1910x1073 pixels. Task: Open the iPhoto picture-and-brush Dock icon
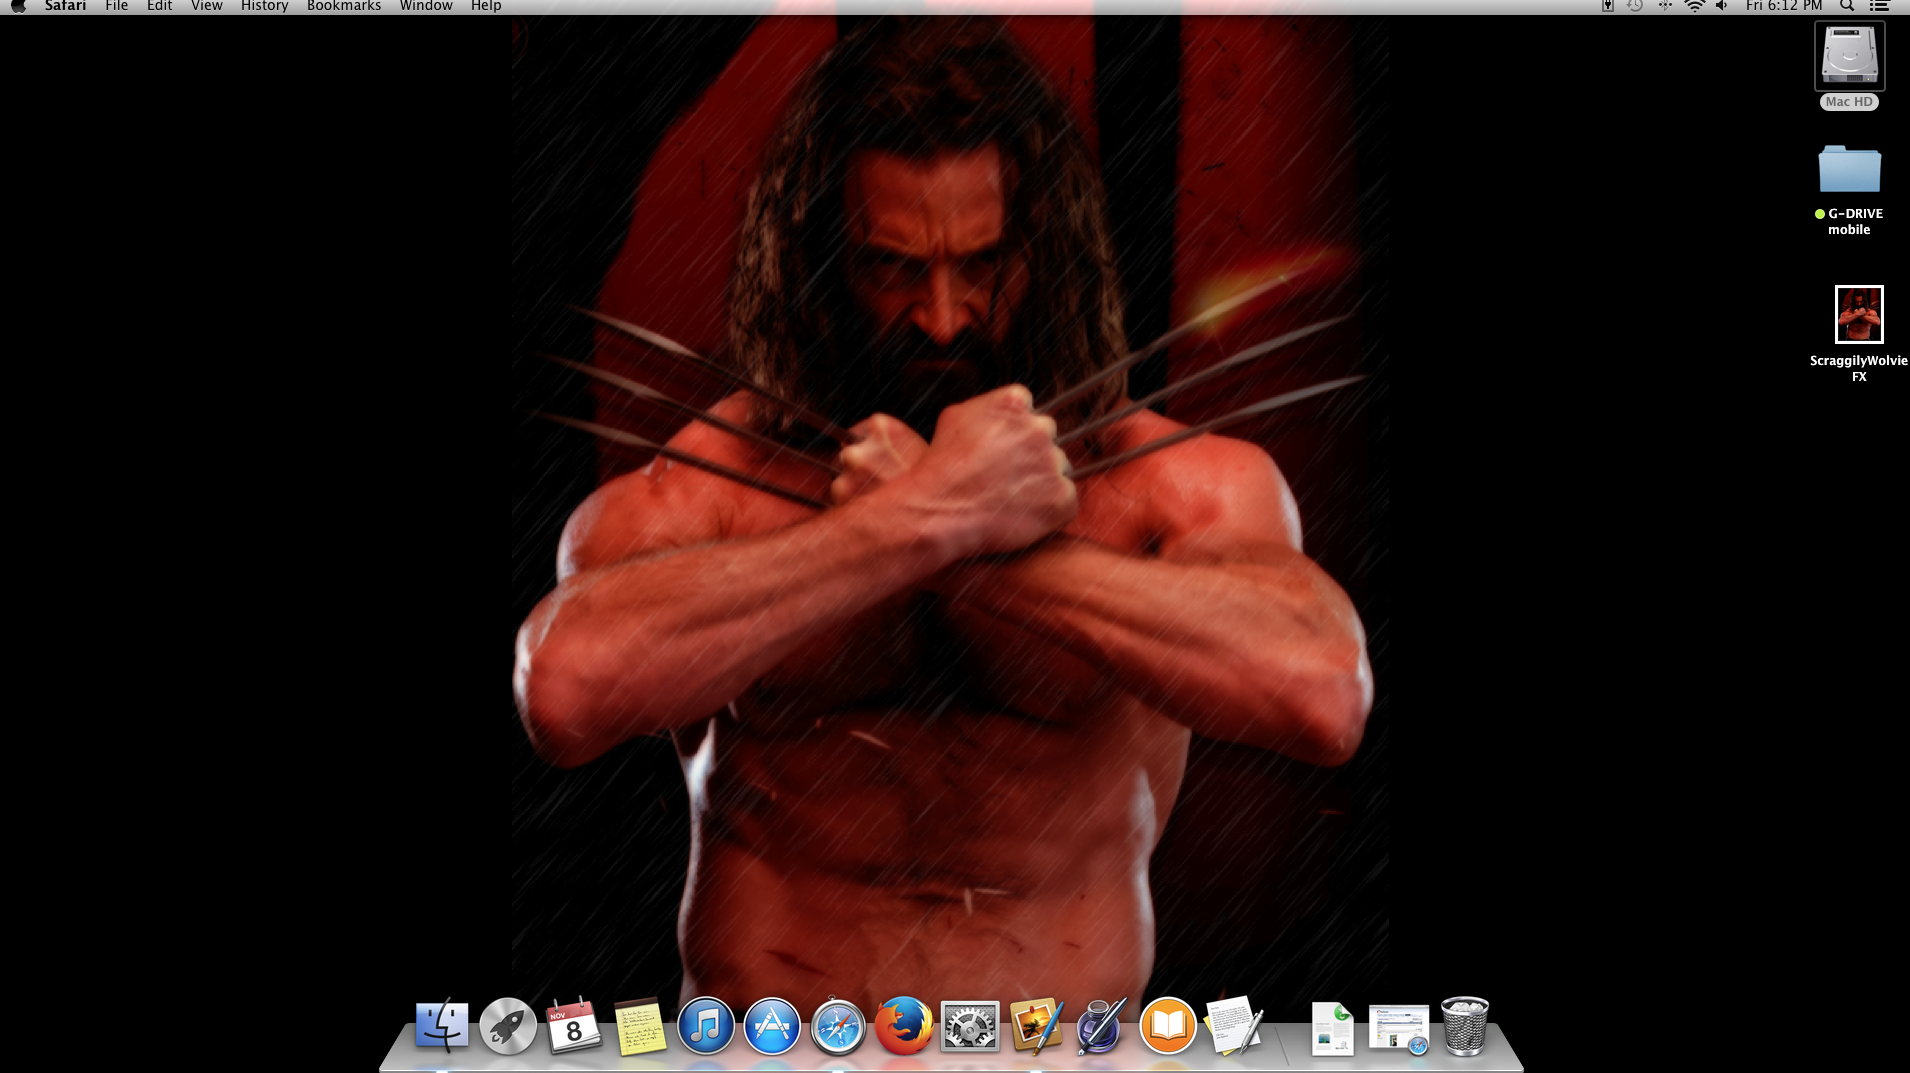point(1036,1025)
